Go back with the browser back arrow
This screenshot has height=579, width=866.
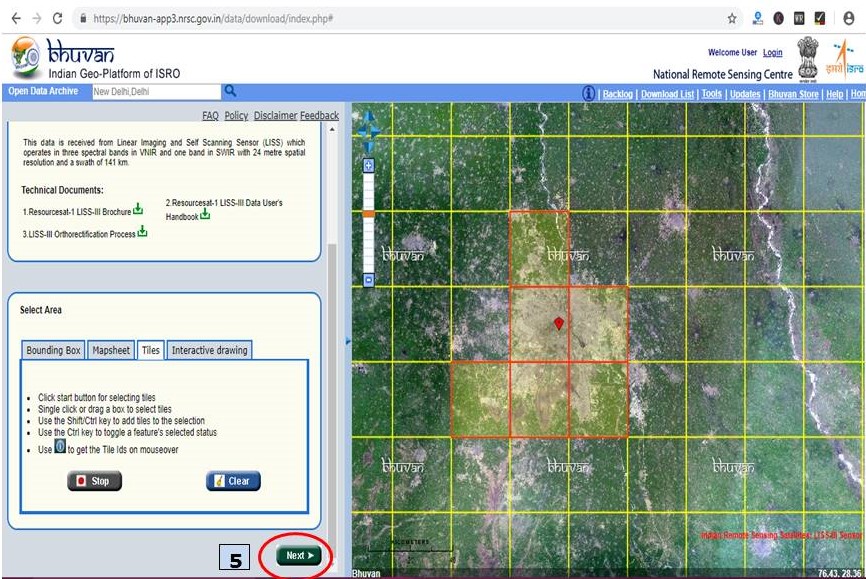click(16, 18)
